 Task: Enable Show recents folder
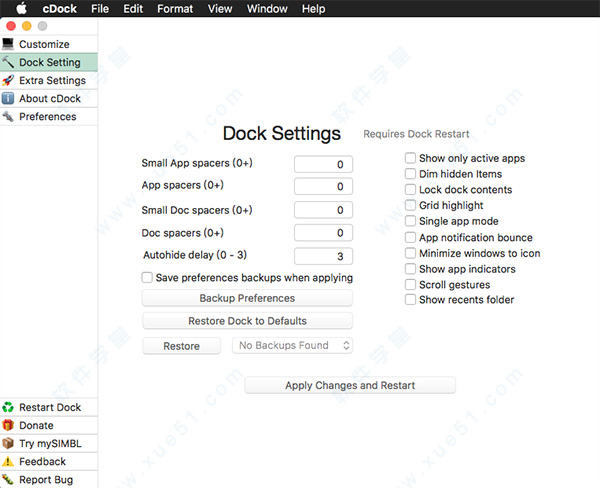[410, 299]
